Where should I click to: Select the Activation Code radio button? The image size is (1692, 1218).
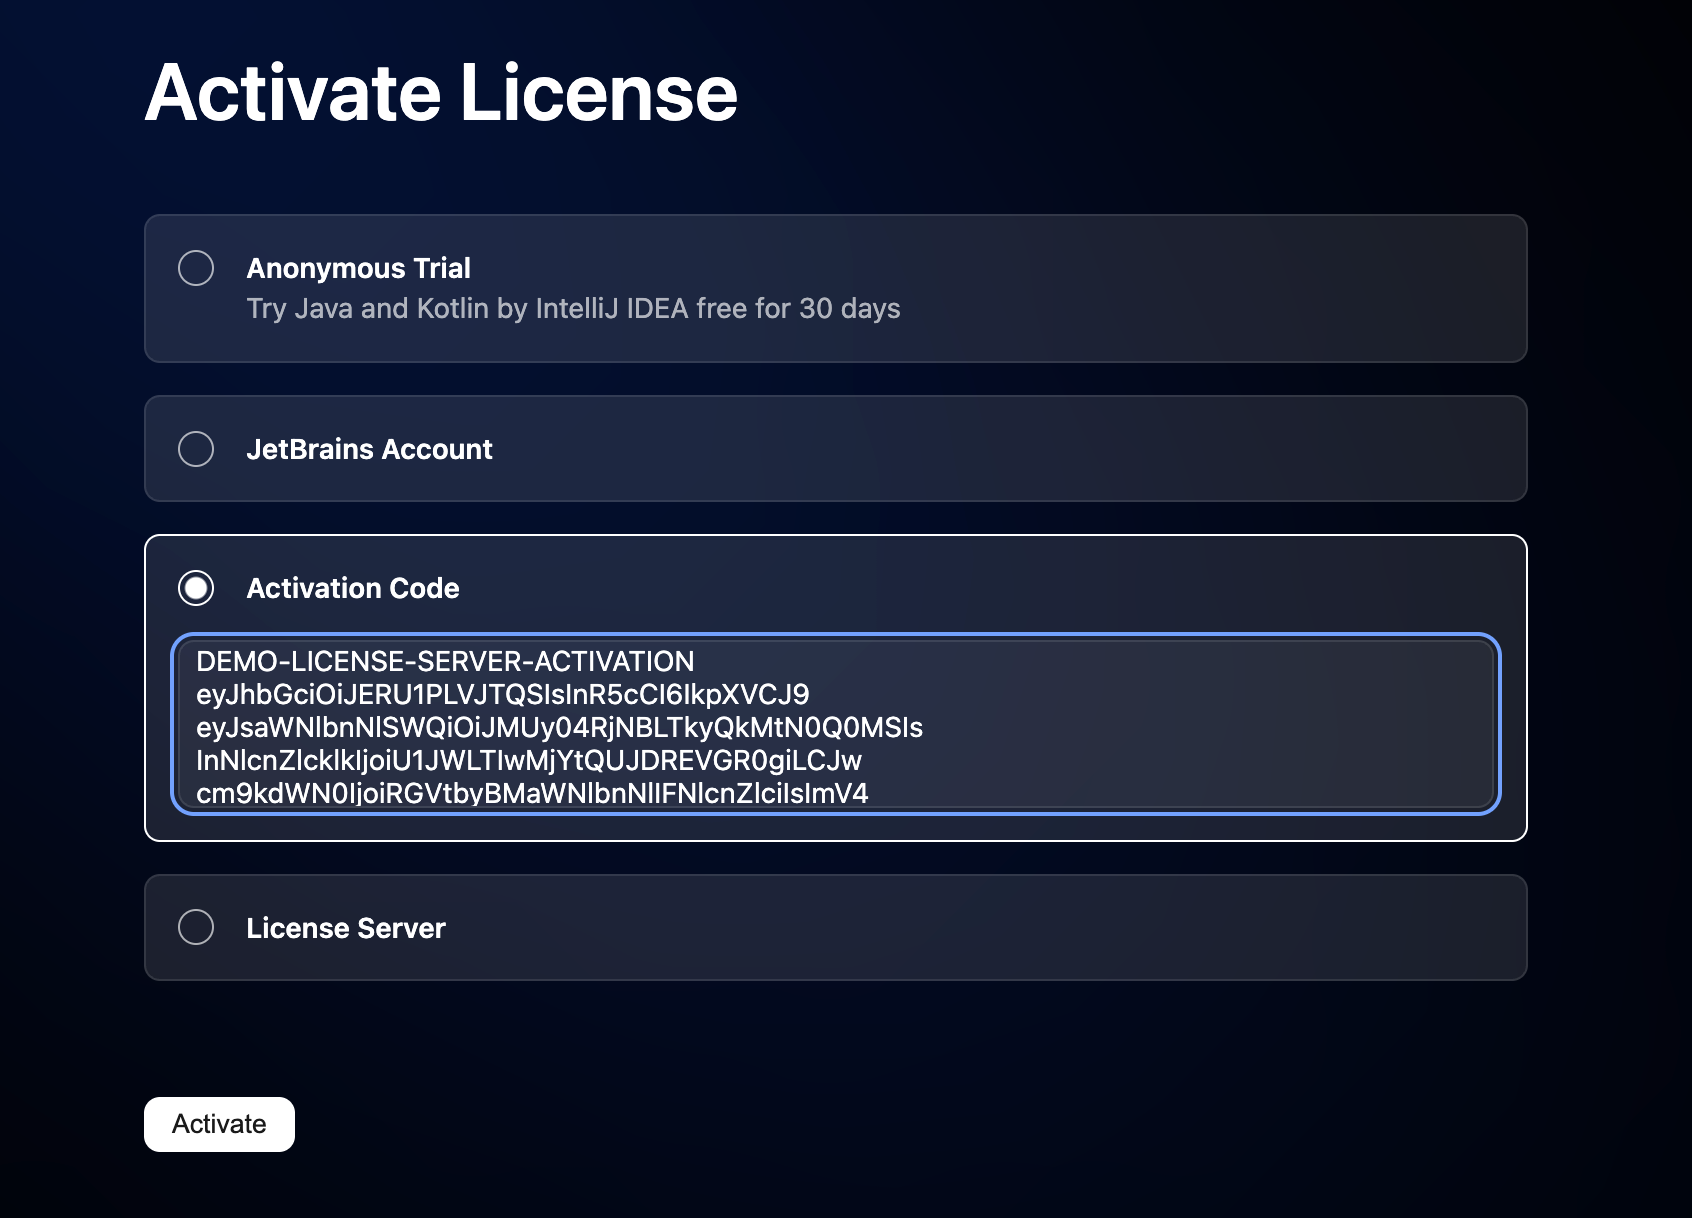coord(196,588)
